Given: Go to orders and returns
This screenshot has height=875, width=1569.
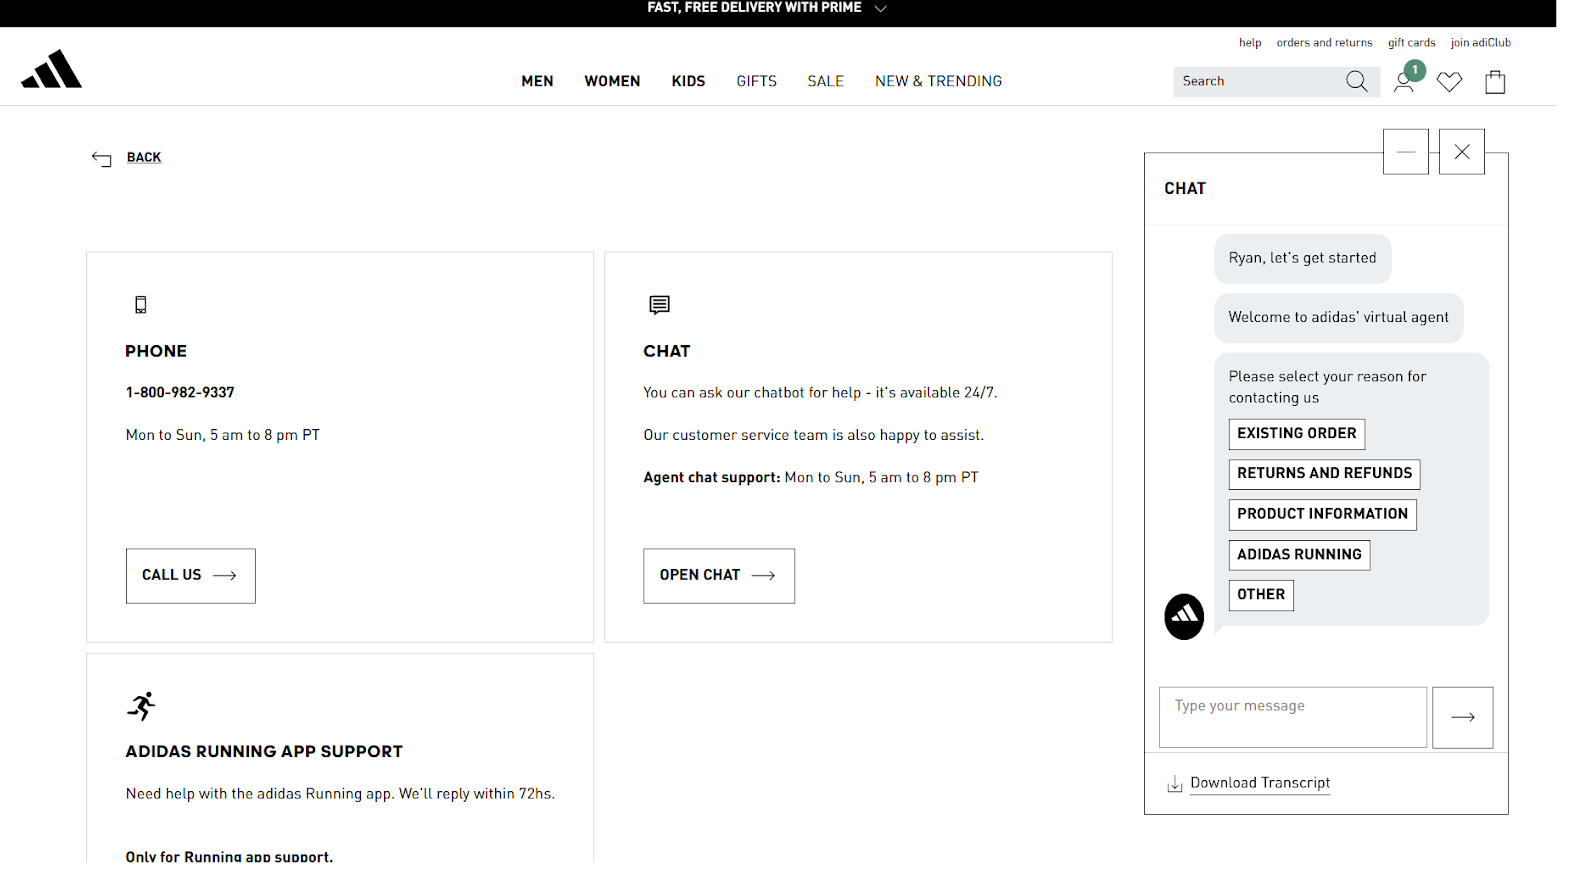Looking at the screenshot, I should pyautogui.click(x=1324, y=43).
